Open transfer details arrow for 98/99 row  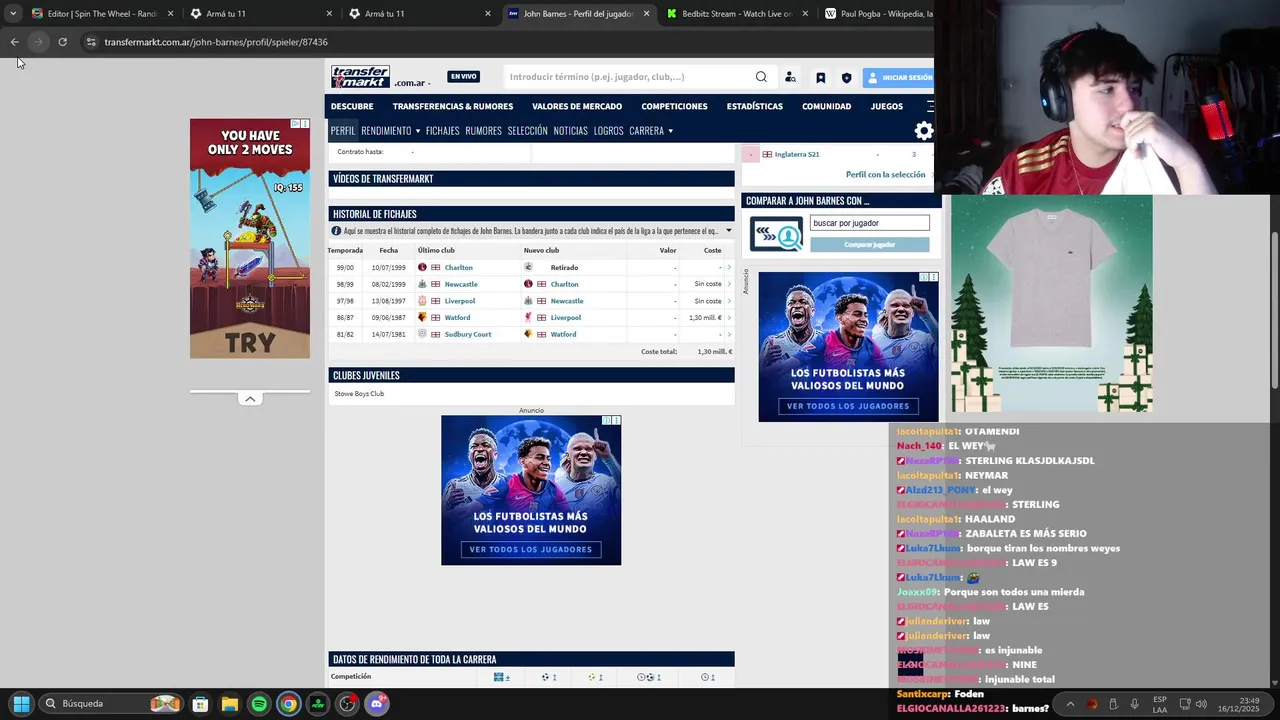[728, 284]
